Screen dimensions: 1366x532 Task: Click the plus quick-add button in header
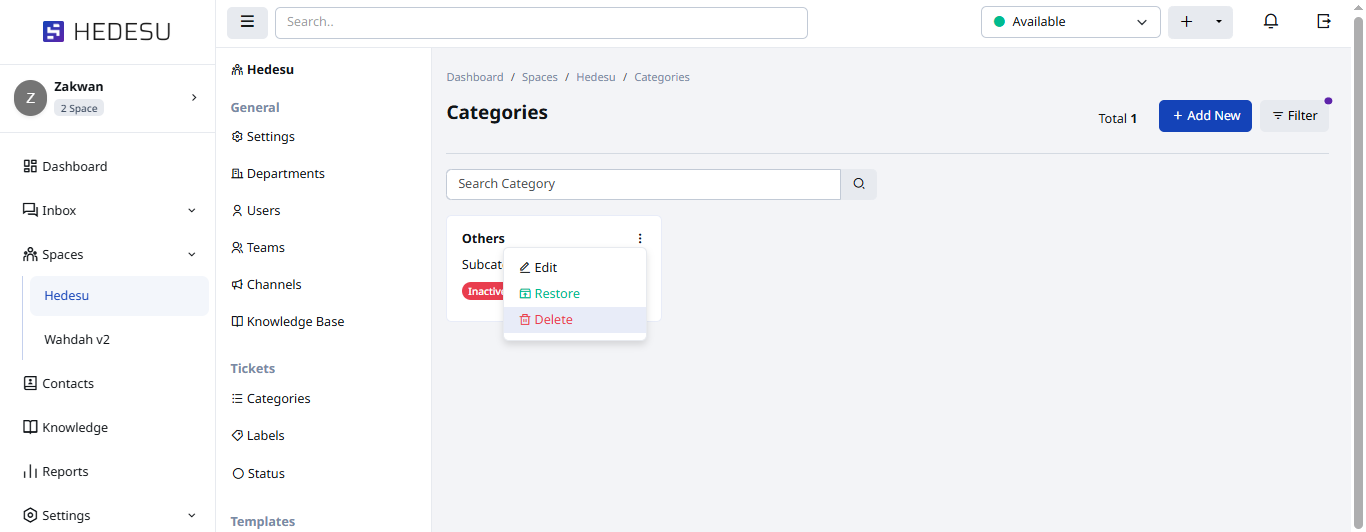(x=1187, y=22)
